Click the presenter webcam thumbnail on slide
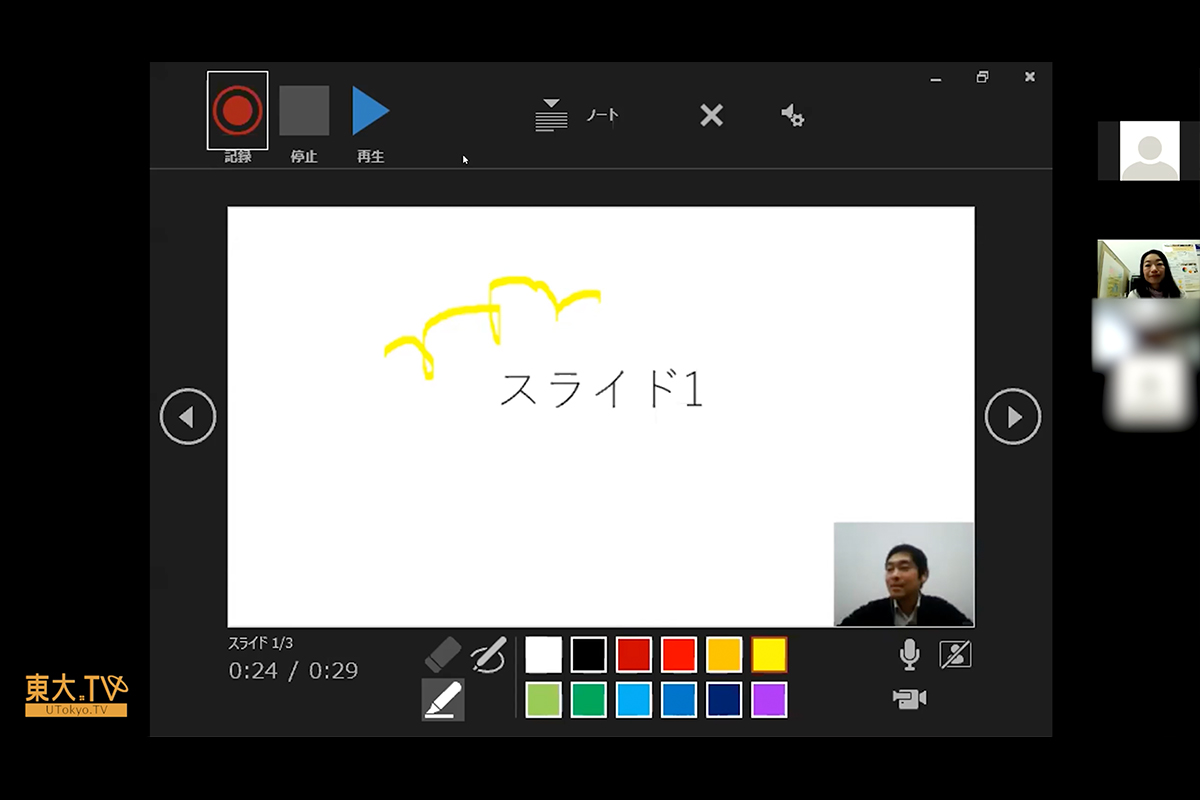Image resolution: width=1200 pixels, height=800 pixels. [904, 574]
